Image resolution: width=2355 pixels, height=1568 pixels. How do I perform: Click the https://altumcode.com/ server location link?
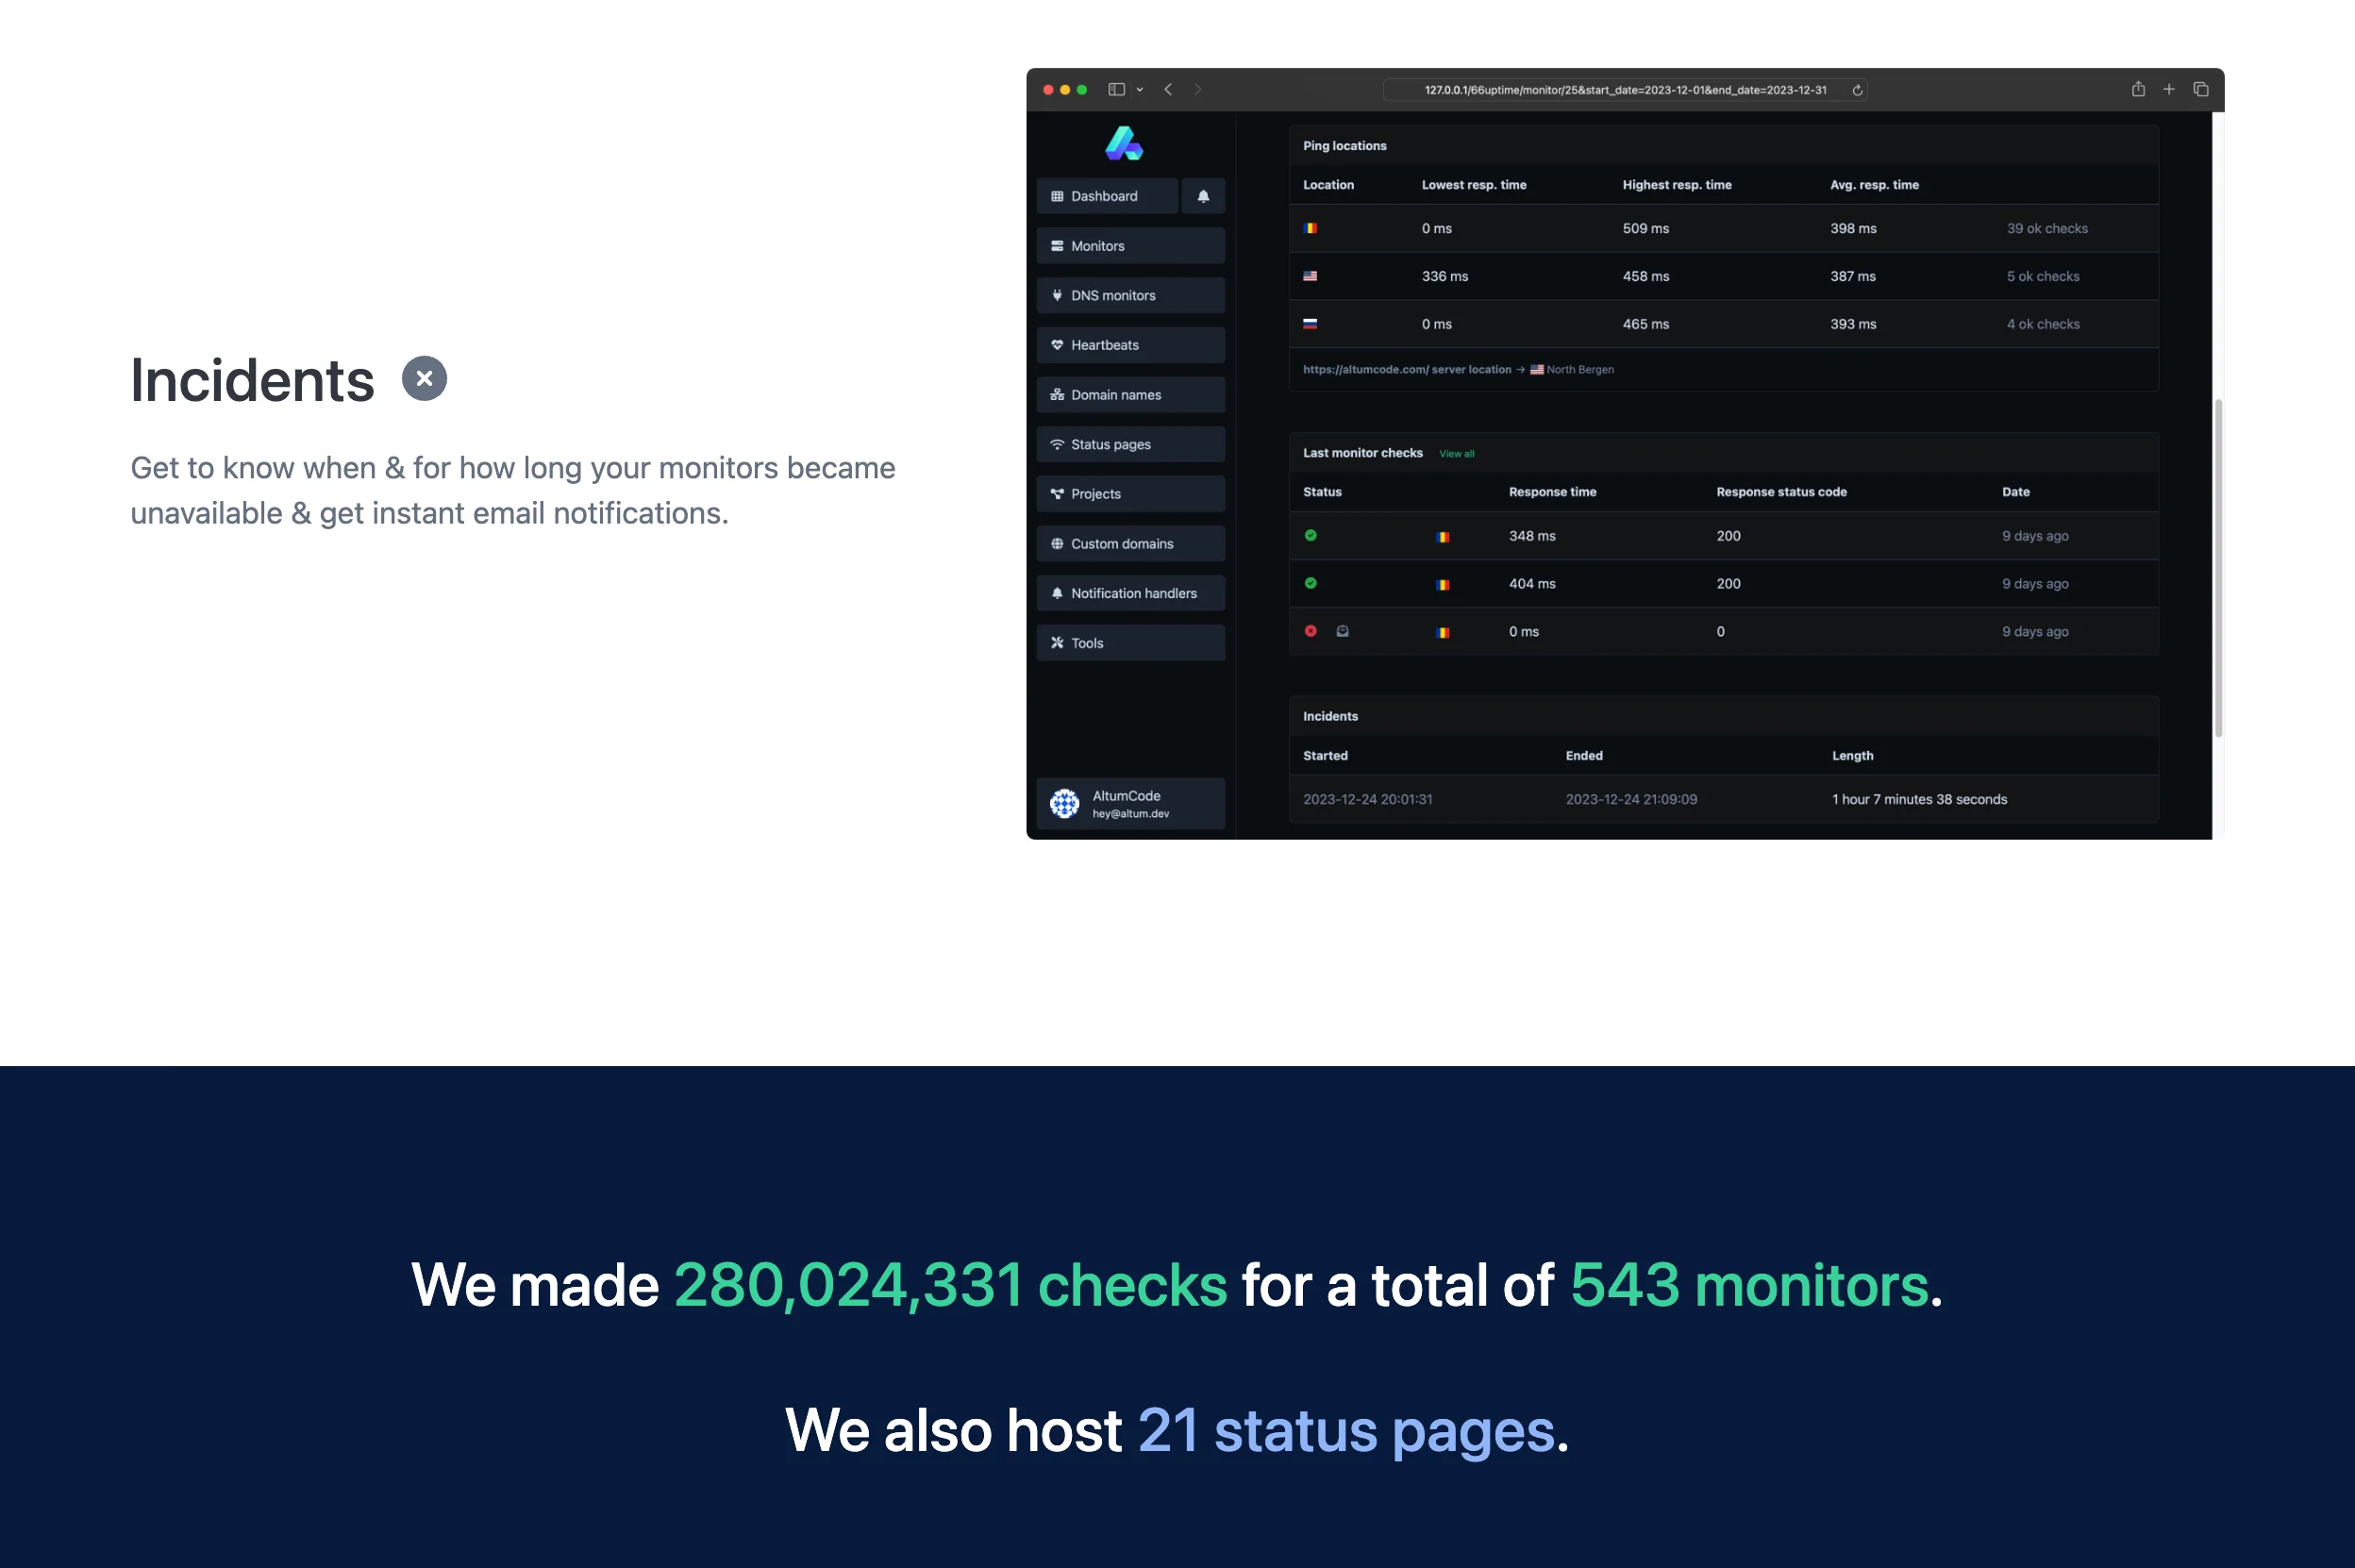coord(1406,370)
